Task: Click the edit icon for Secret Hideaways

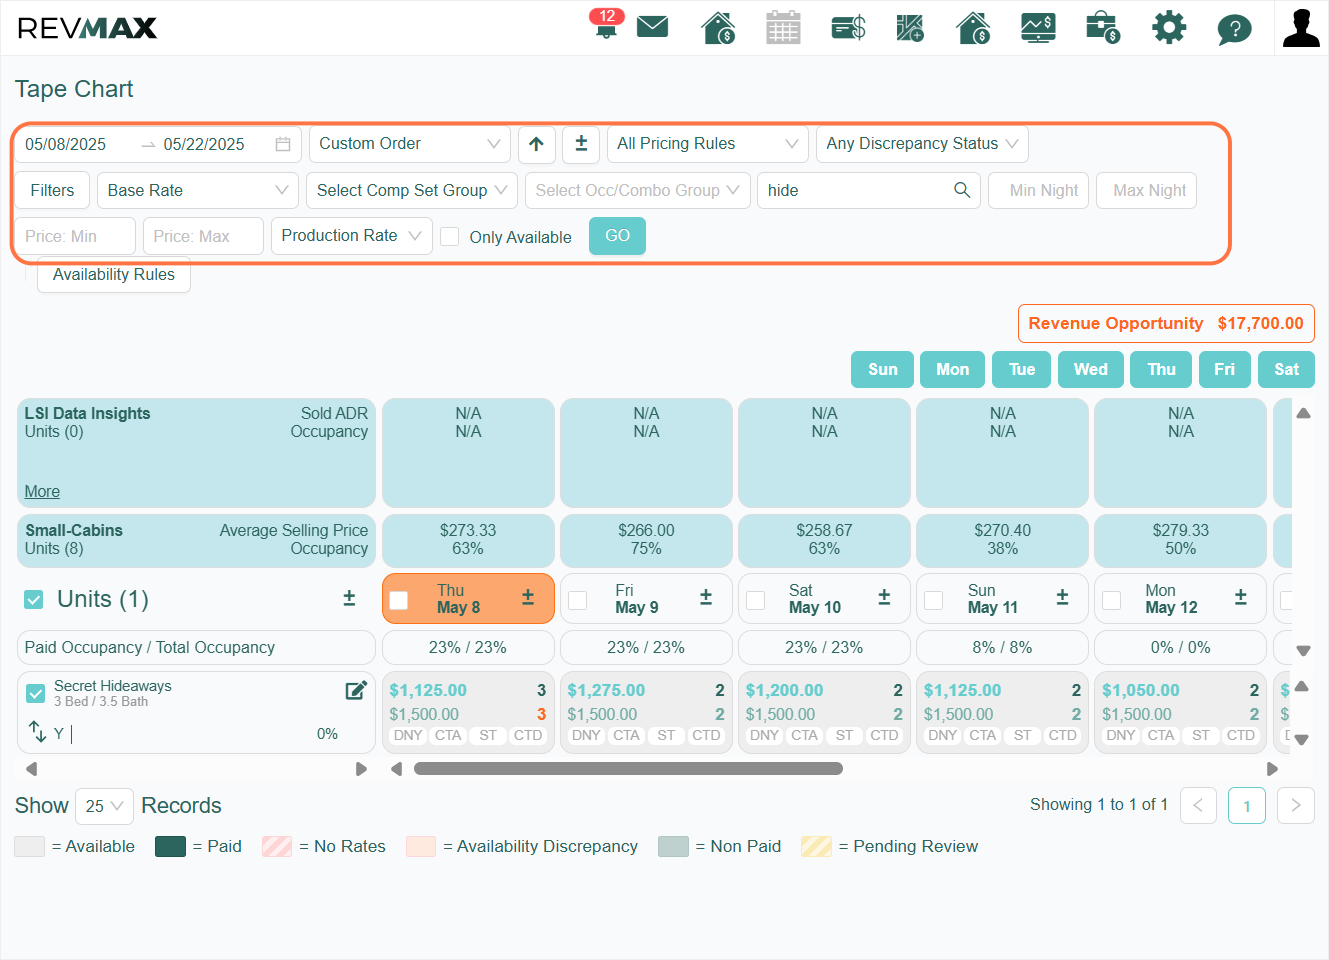Action: [356, 690]
